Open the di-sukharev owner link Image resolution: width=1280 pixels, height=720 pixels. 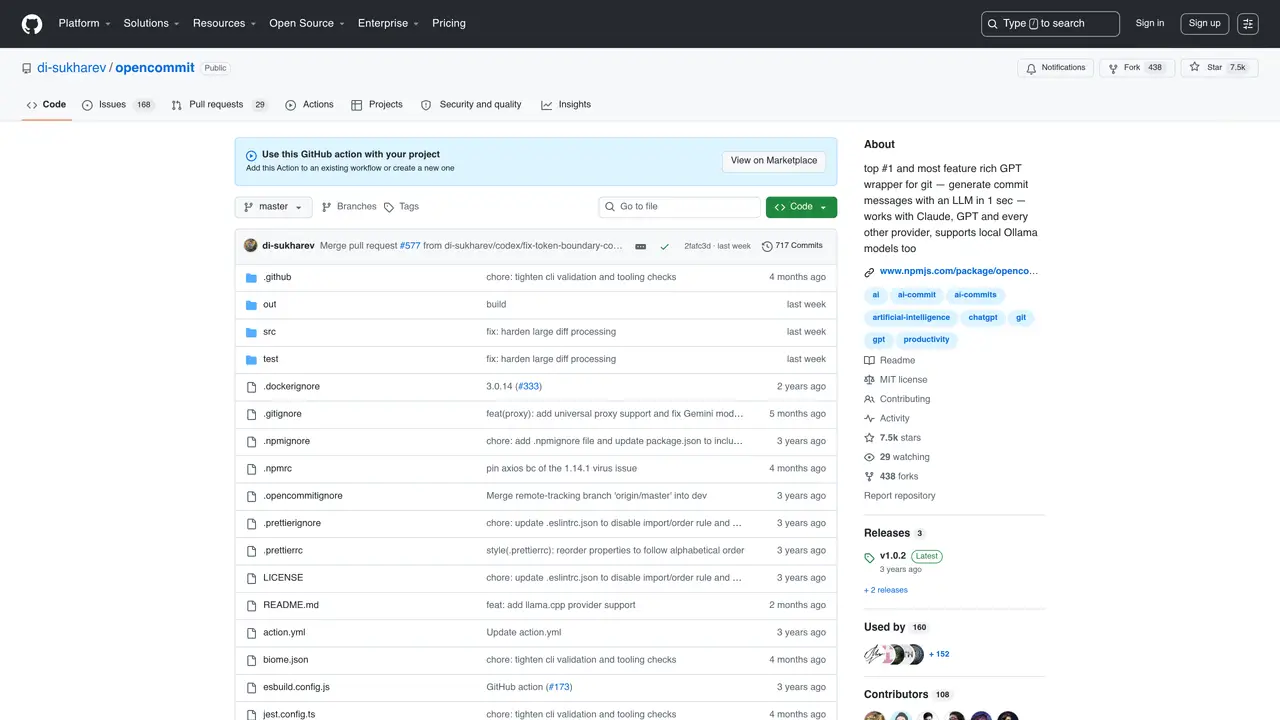point(71,68)
